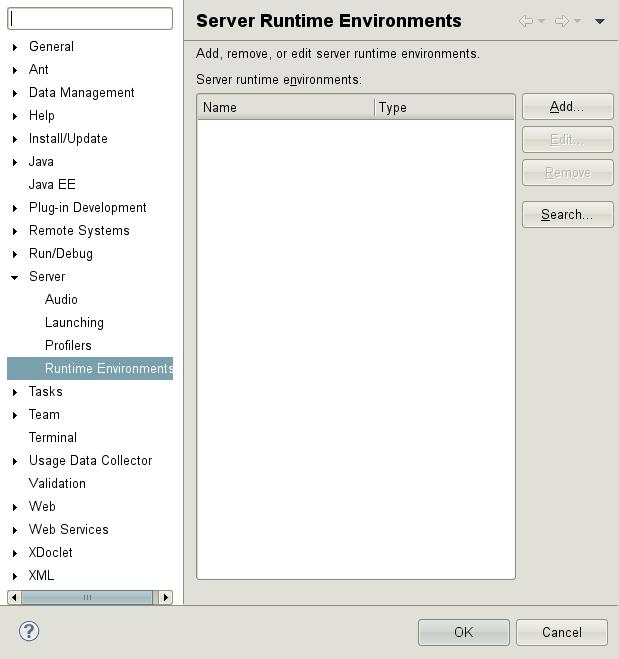Viewport: 619px width, 659px height.
Task: Expand the Java preferences node
Action: click(15, 162)
